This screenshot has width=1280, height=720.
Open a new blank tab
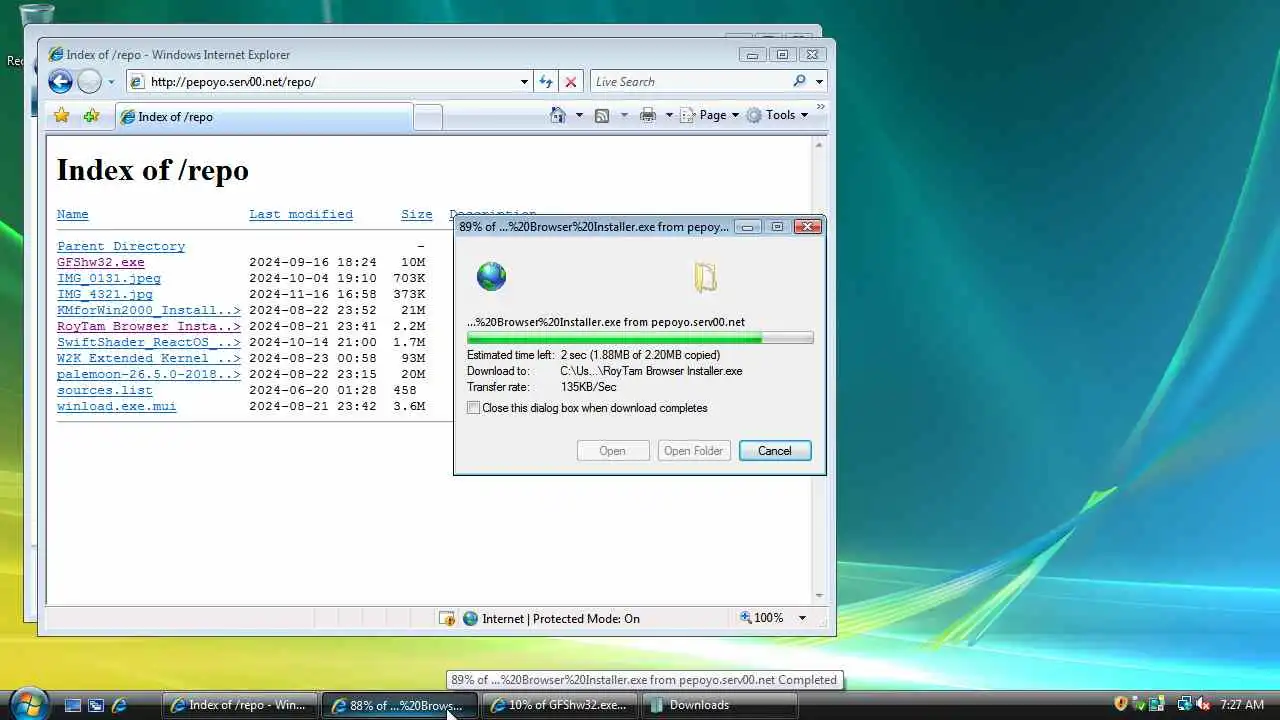pyautogui.click(x=428, y=117)
